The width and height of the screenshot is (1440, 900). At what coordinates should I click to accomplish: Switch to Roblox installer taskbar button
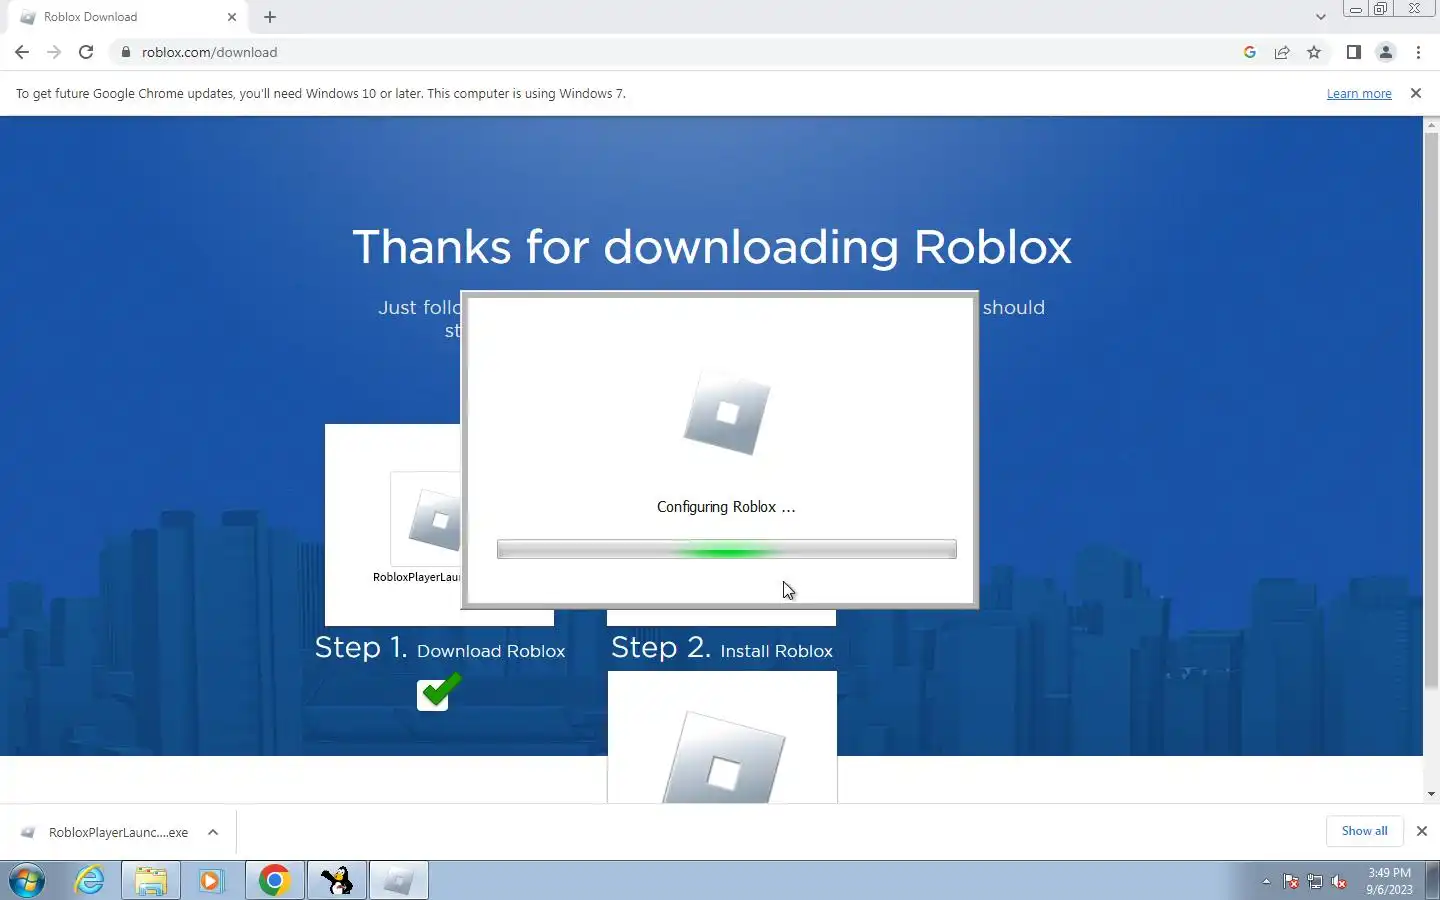[x=399, y=881]
